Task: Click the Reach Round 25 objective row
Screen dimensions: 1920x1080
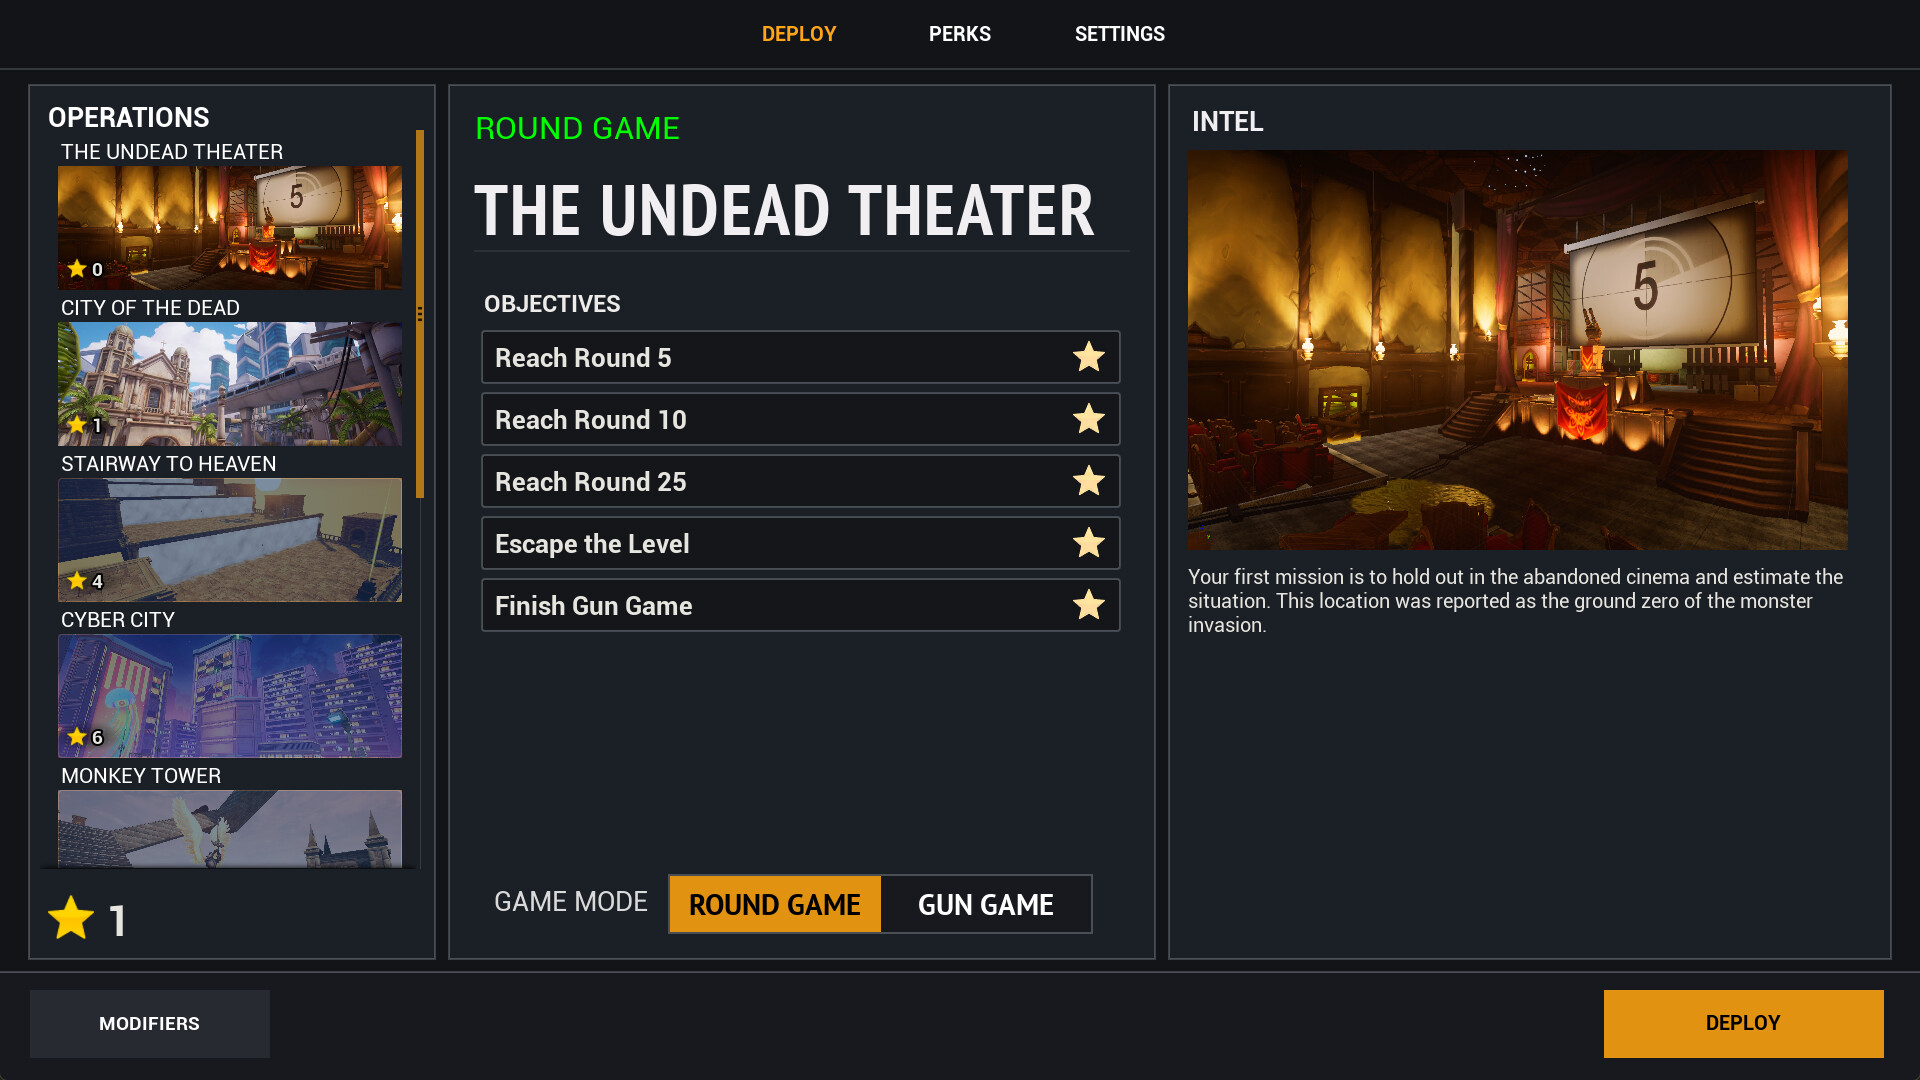Action: [x=801, y=481]
